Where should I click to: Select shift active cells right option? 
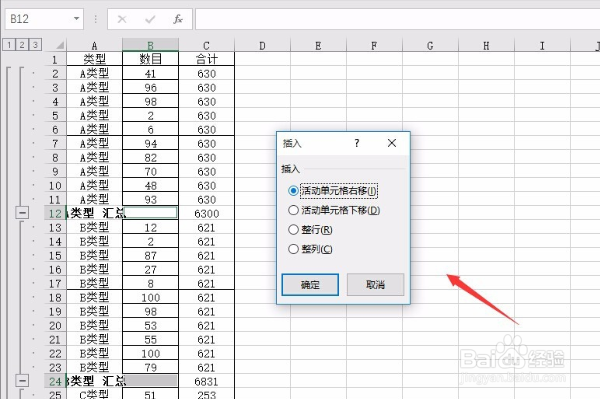(x=333, y=191)
